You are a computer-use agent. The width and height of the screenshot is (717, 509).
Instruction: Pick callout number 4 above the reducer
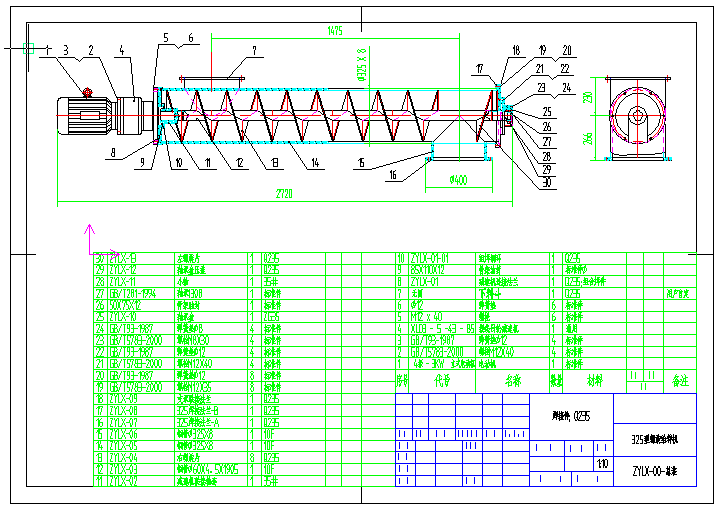coord(122,50)
